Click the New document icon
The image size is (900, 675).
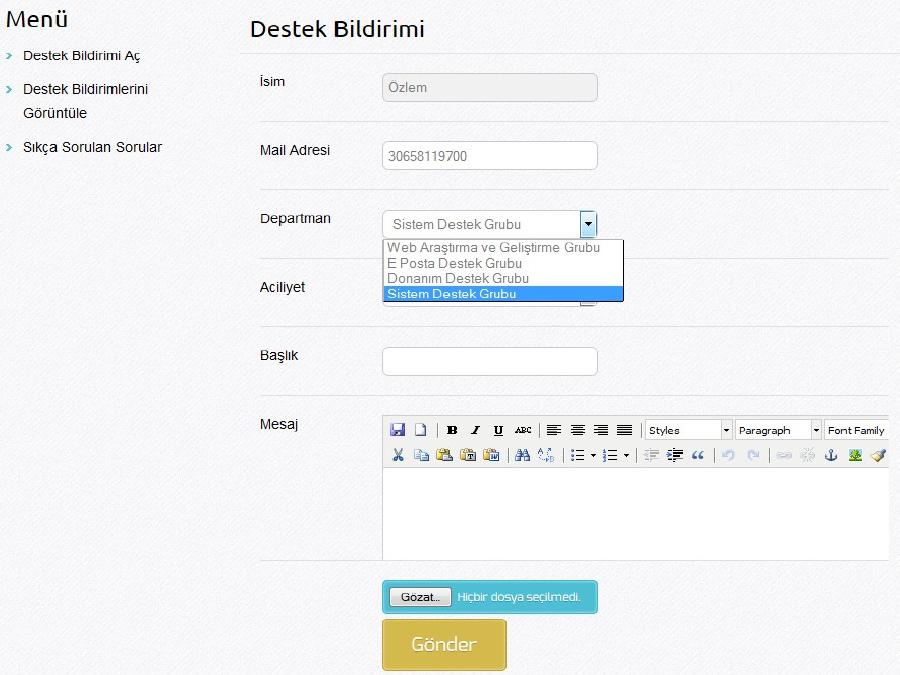pos(421,430)
